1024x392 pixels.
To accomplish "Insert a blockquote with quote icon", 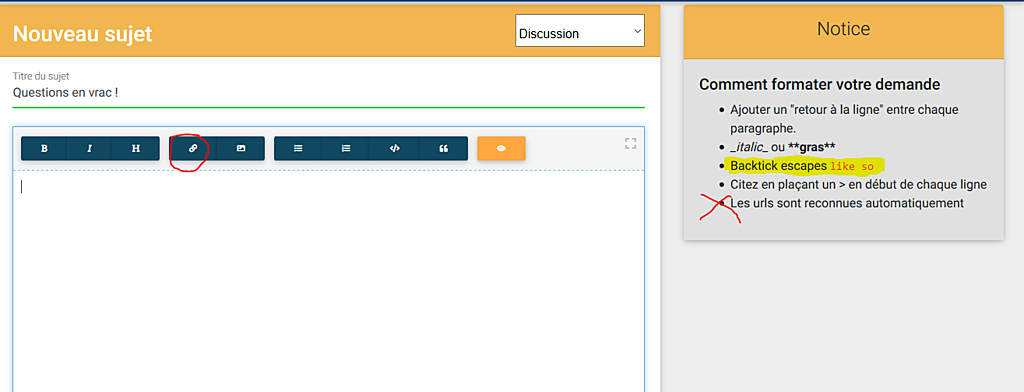I will point(443,148).
